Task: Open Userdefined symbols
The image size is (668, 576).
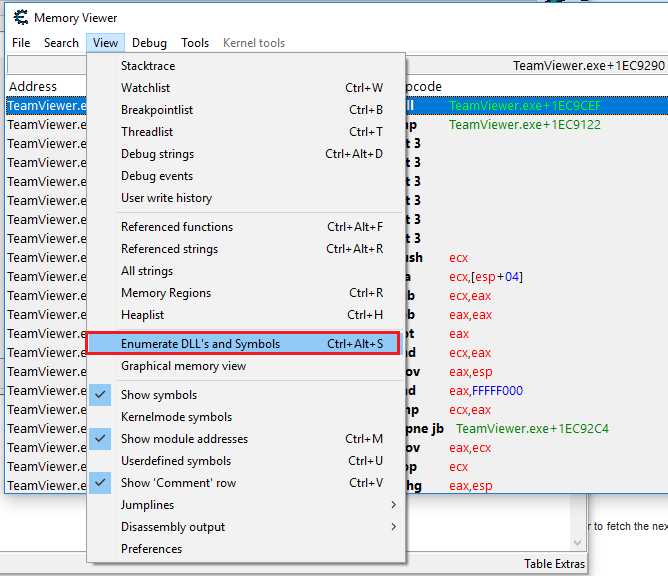Action: pyautogui.click(x=246, y=461)
